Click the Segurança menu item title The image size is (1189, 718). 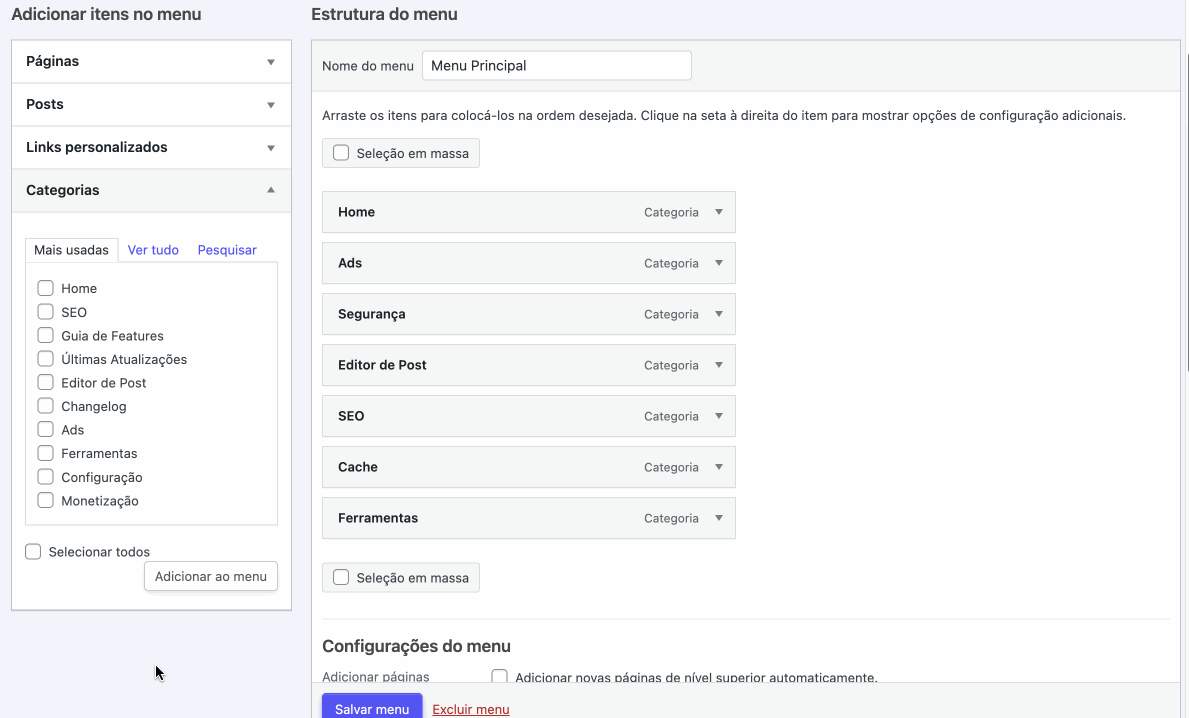pos(372,314)
